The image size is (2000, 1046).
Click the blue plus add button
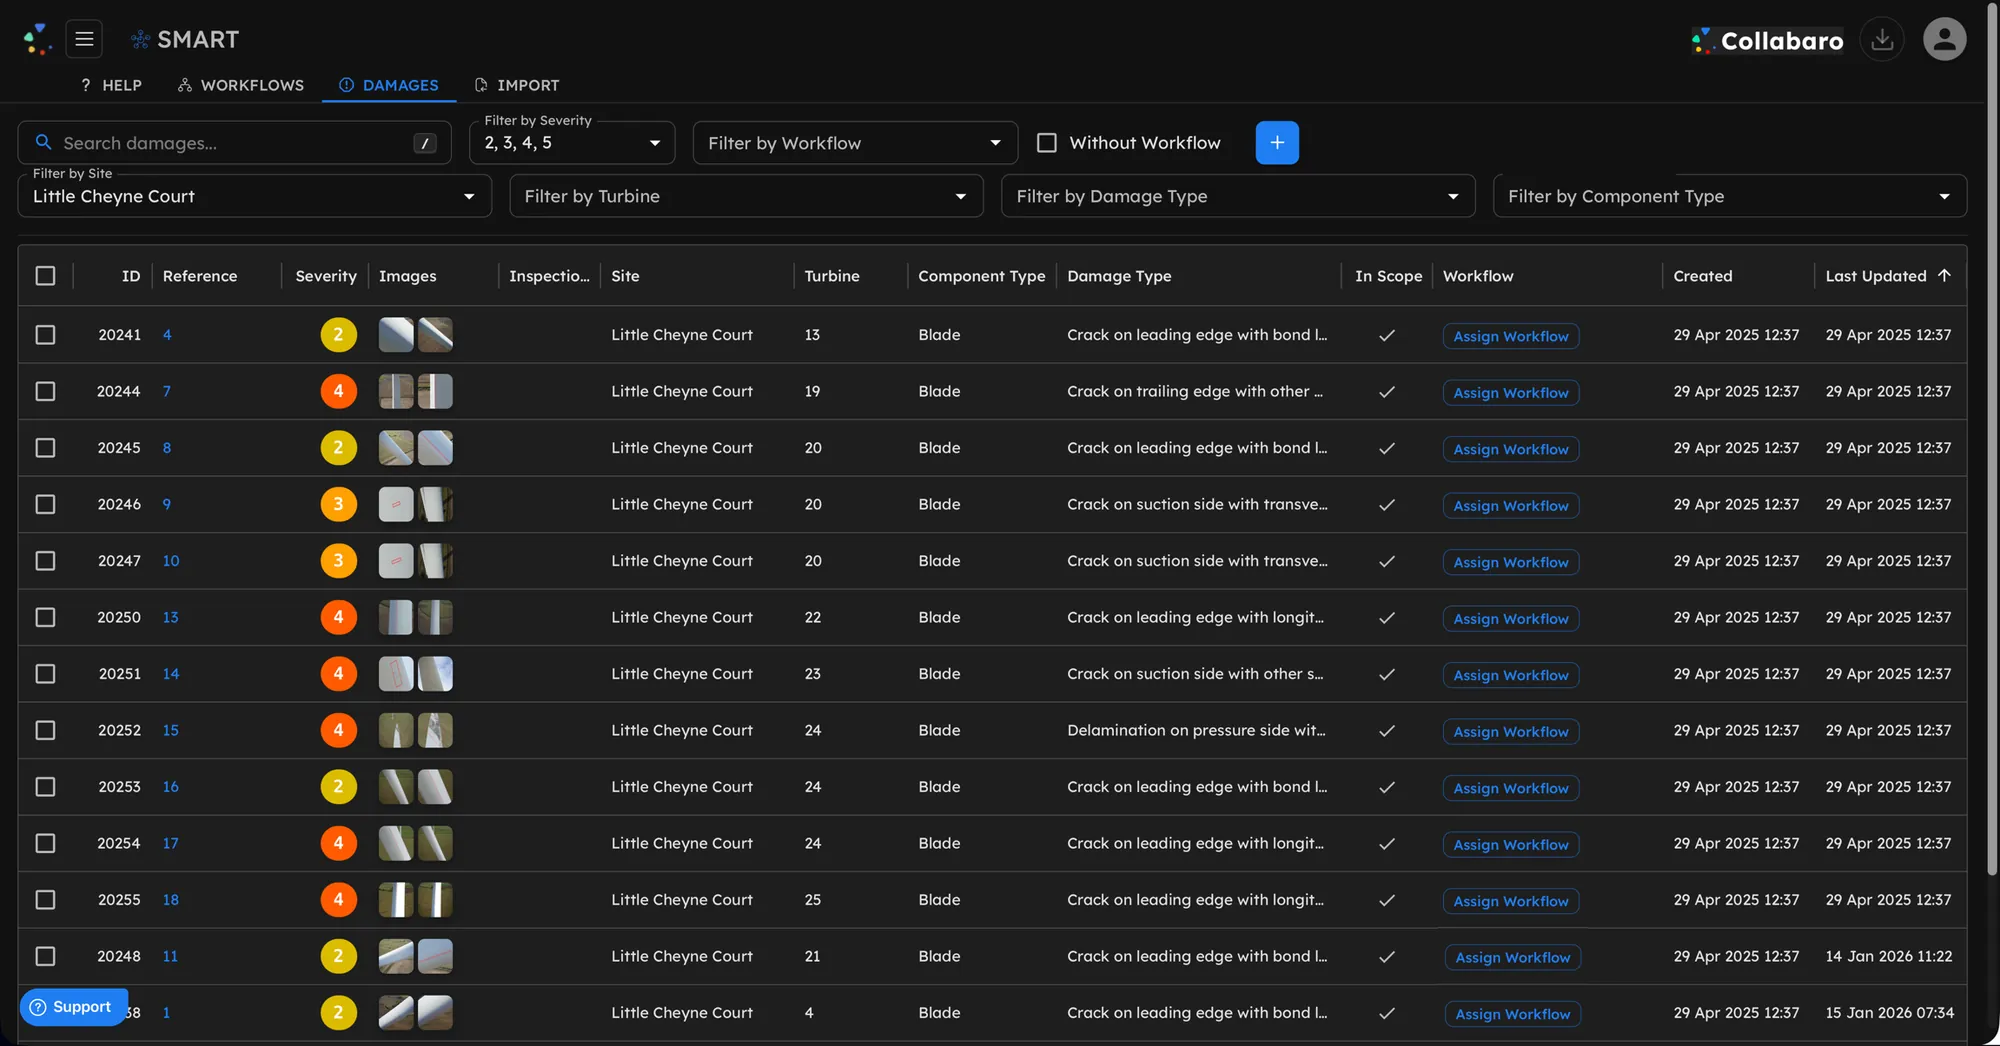coord(1277,143)
